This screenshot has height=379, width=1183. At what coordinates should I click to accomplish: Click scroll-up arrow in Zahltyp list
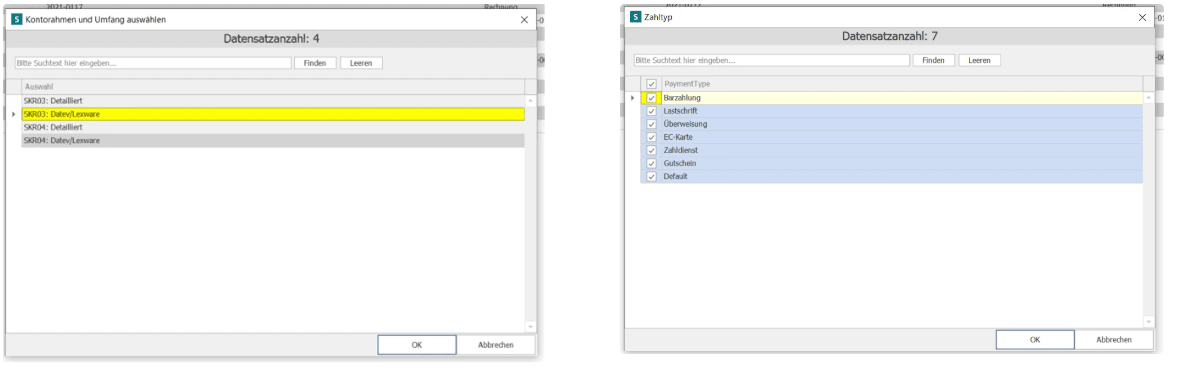tap(1148, 97)
